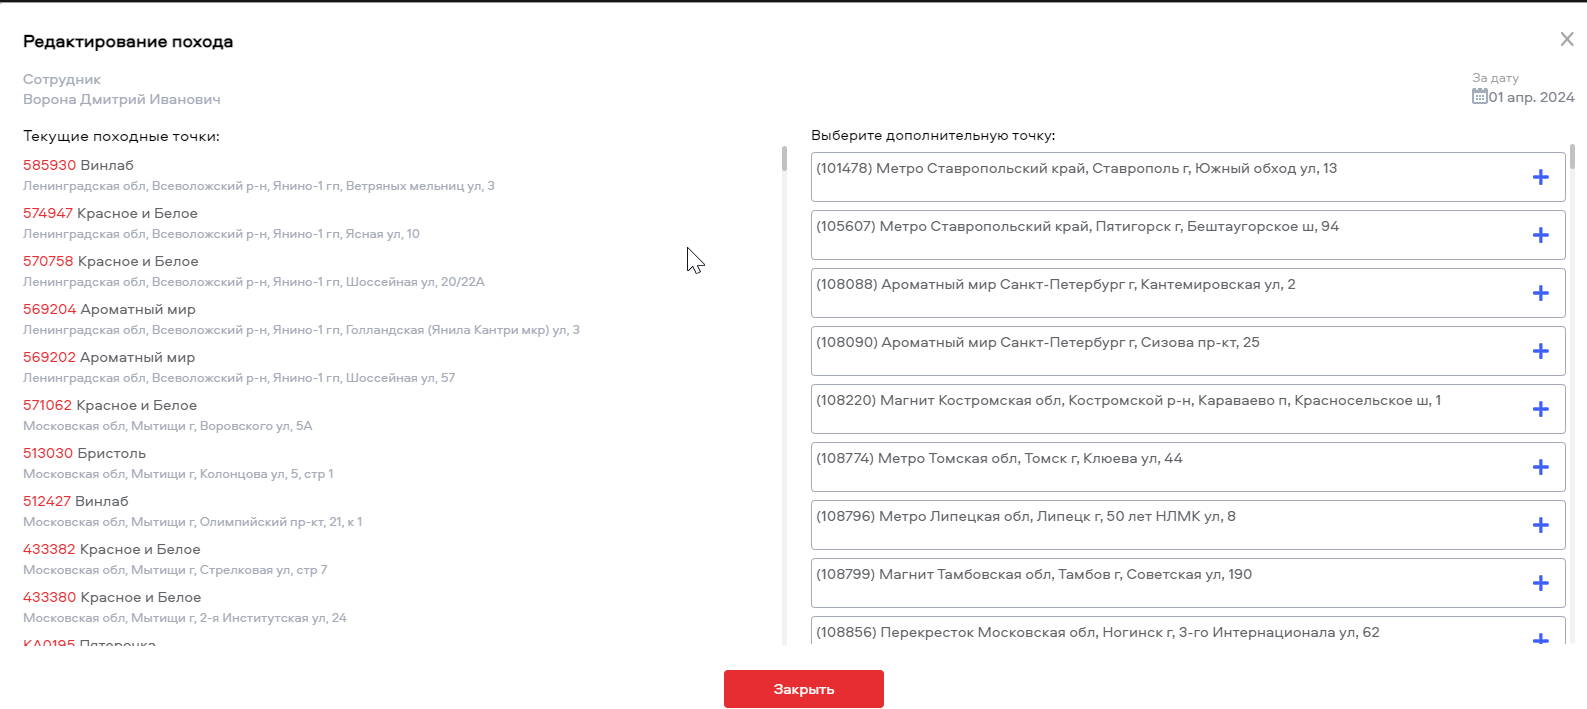The image size is (1587, 709).
Task: Select point 433382 Красное и Белое
Action: pos(112,549)
